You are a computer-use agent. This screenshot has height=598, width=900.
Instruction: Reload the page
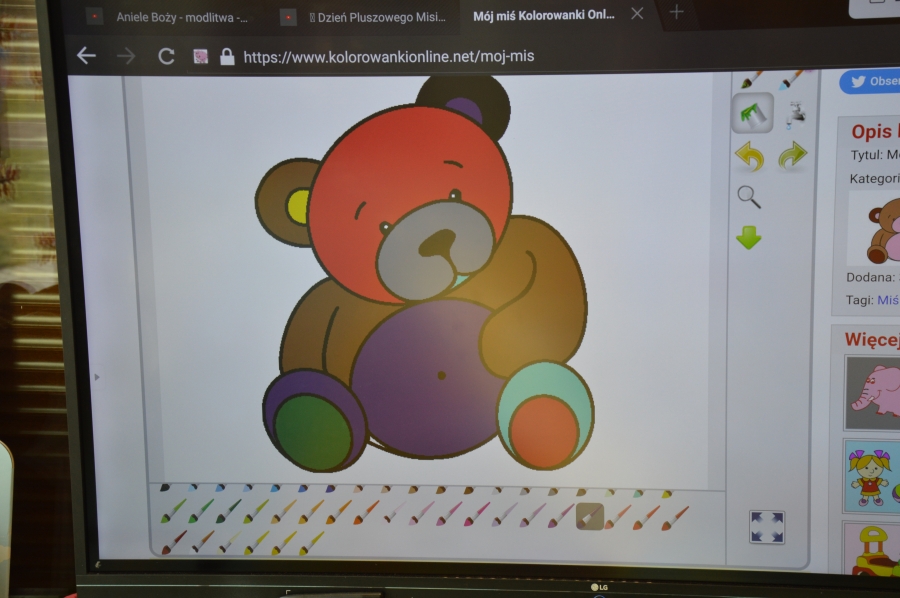pyautogui.click(x=166, y=56)
